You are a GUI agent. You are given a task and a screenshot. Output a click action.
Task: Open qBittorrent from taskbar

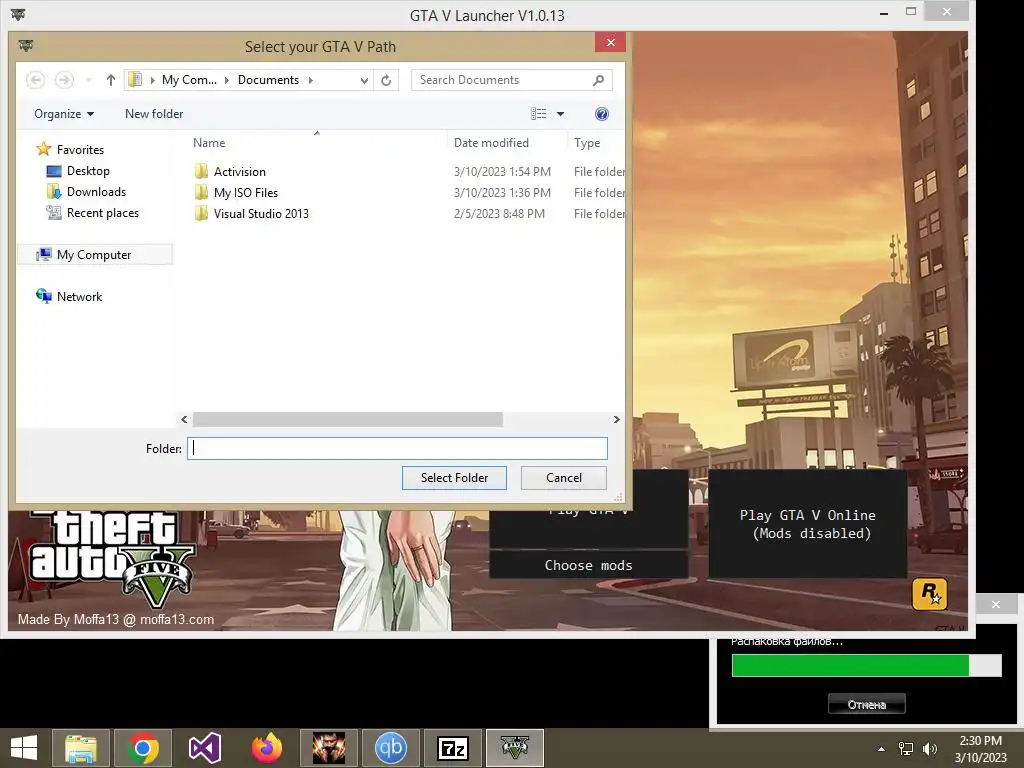pyautogui.click(x=391, y=748)
